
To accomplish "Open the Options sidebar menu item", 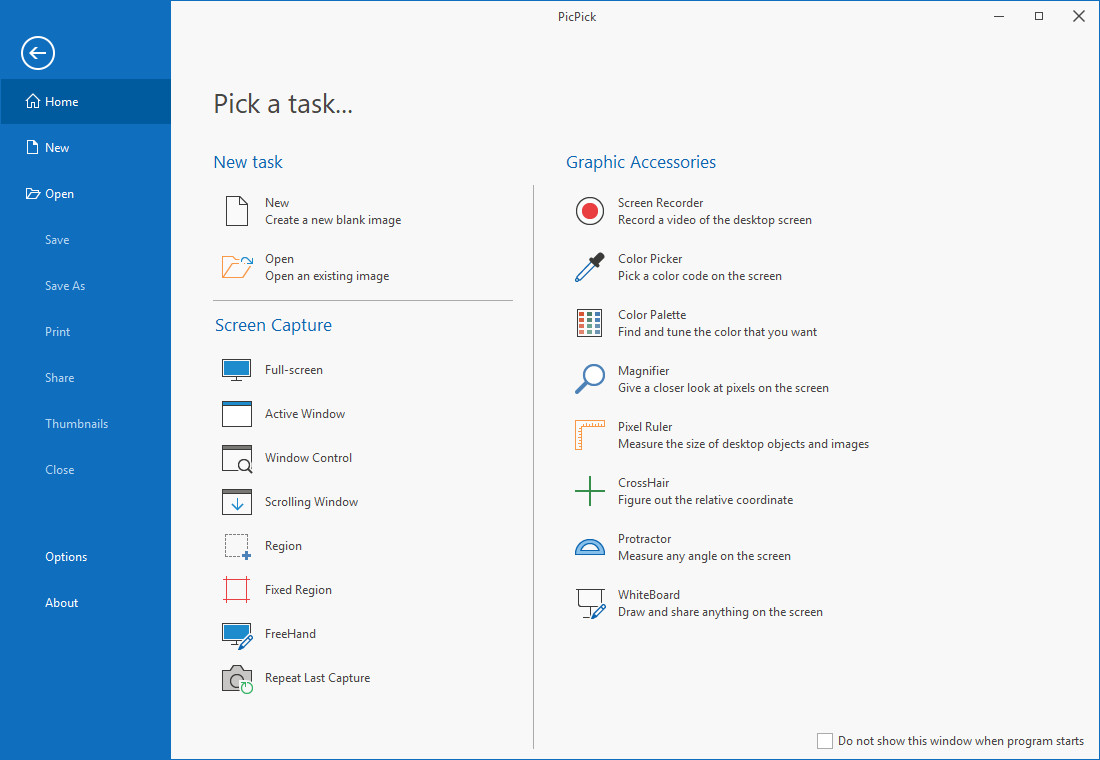I will click(66, 557).
